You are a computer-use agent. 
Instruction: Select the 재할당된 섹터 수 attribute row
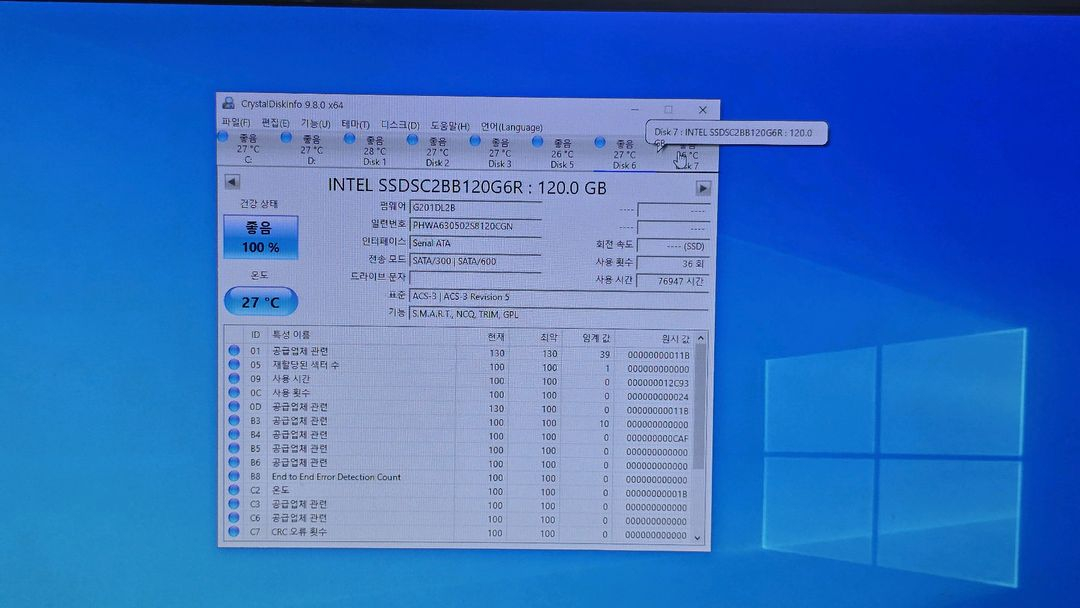[x=459, y=366]
